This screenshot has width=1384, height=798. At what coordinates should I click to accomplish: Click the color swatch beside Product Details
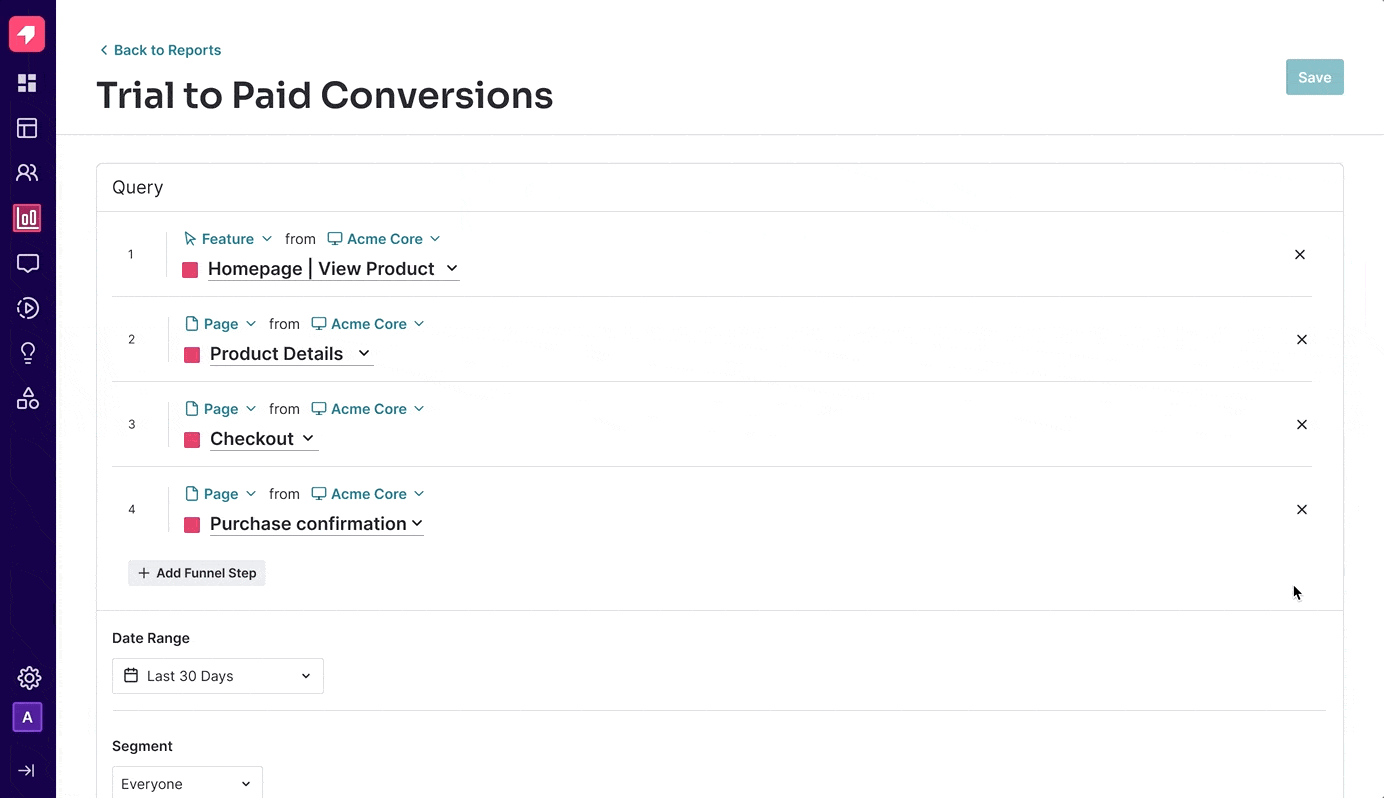pyautogui.click(x=192, y=355)
